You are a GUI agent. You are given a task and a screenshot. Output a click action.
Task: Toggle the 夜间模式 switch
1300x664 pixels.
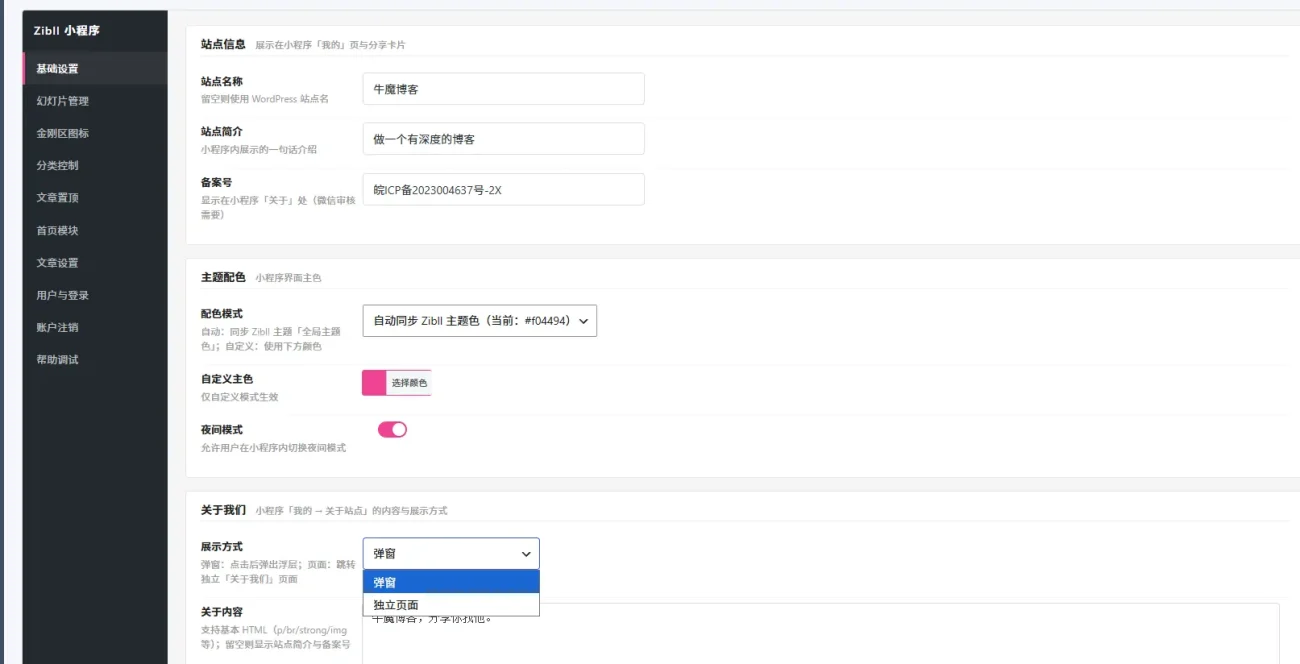pos(392,429)
